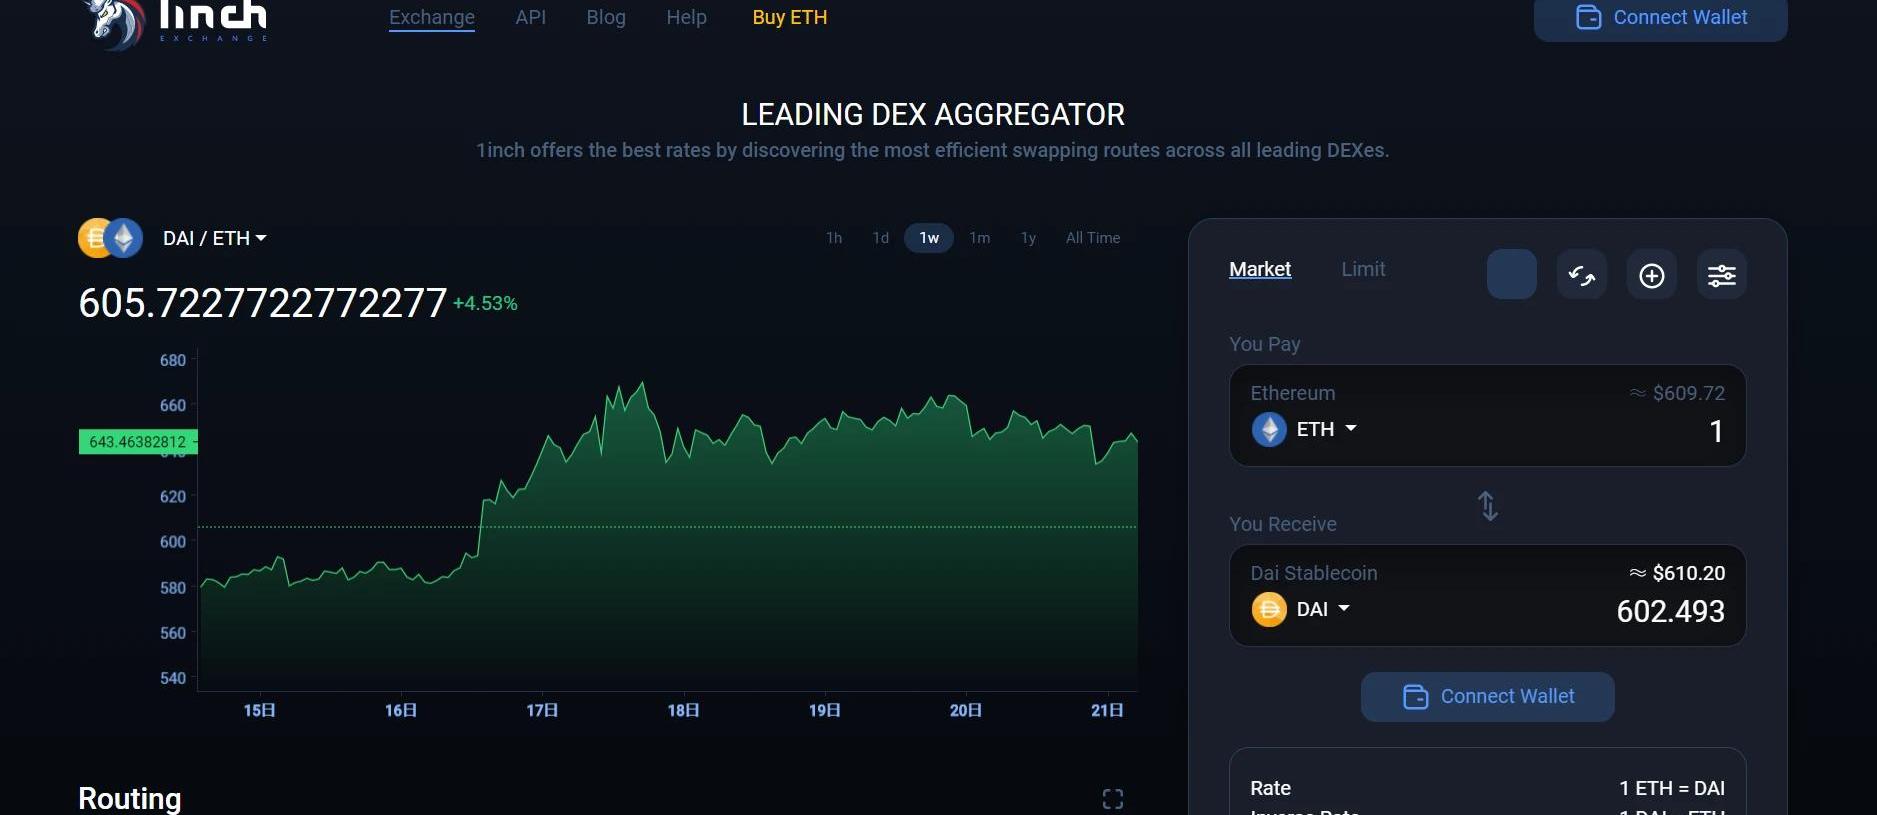Open the DAI / ETH pair dropdown
1877x815 pixels.
[x=214, y=238]
